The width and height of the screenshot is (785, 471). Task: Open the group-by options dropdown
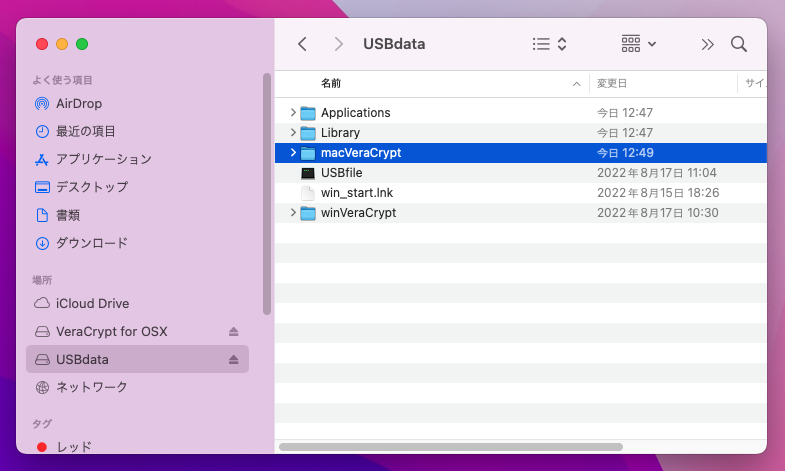(639, 44)
